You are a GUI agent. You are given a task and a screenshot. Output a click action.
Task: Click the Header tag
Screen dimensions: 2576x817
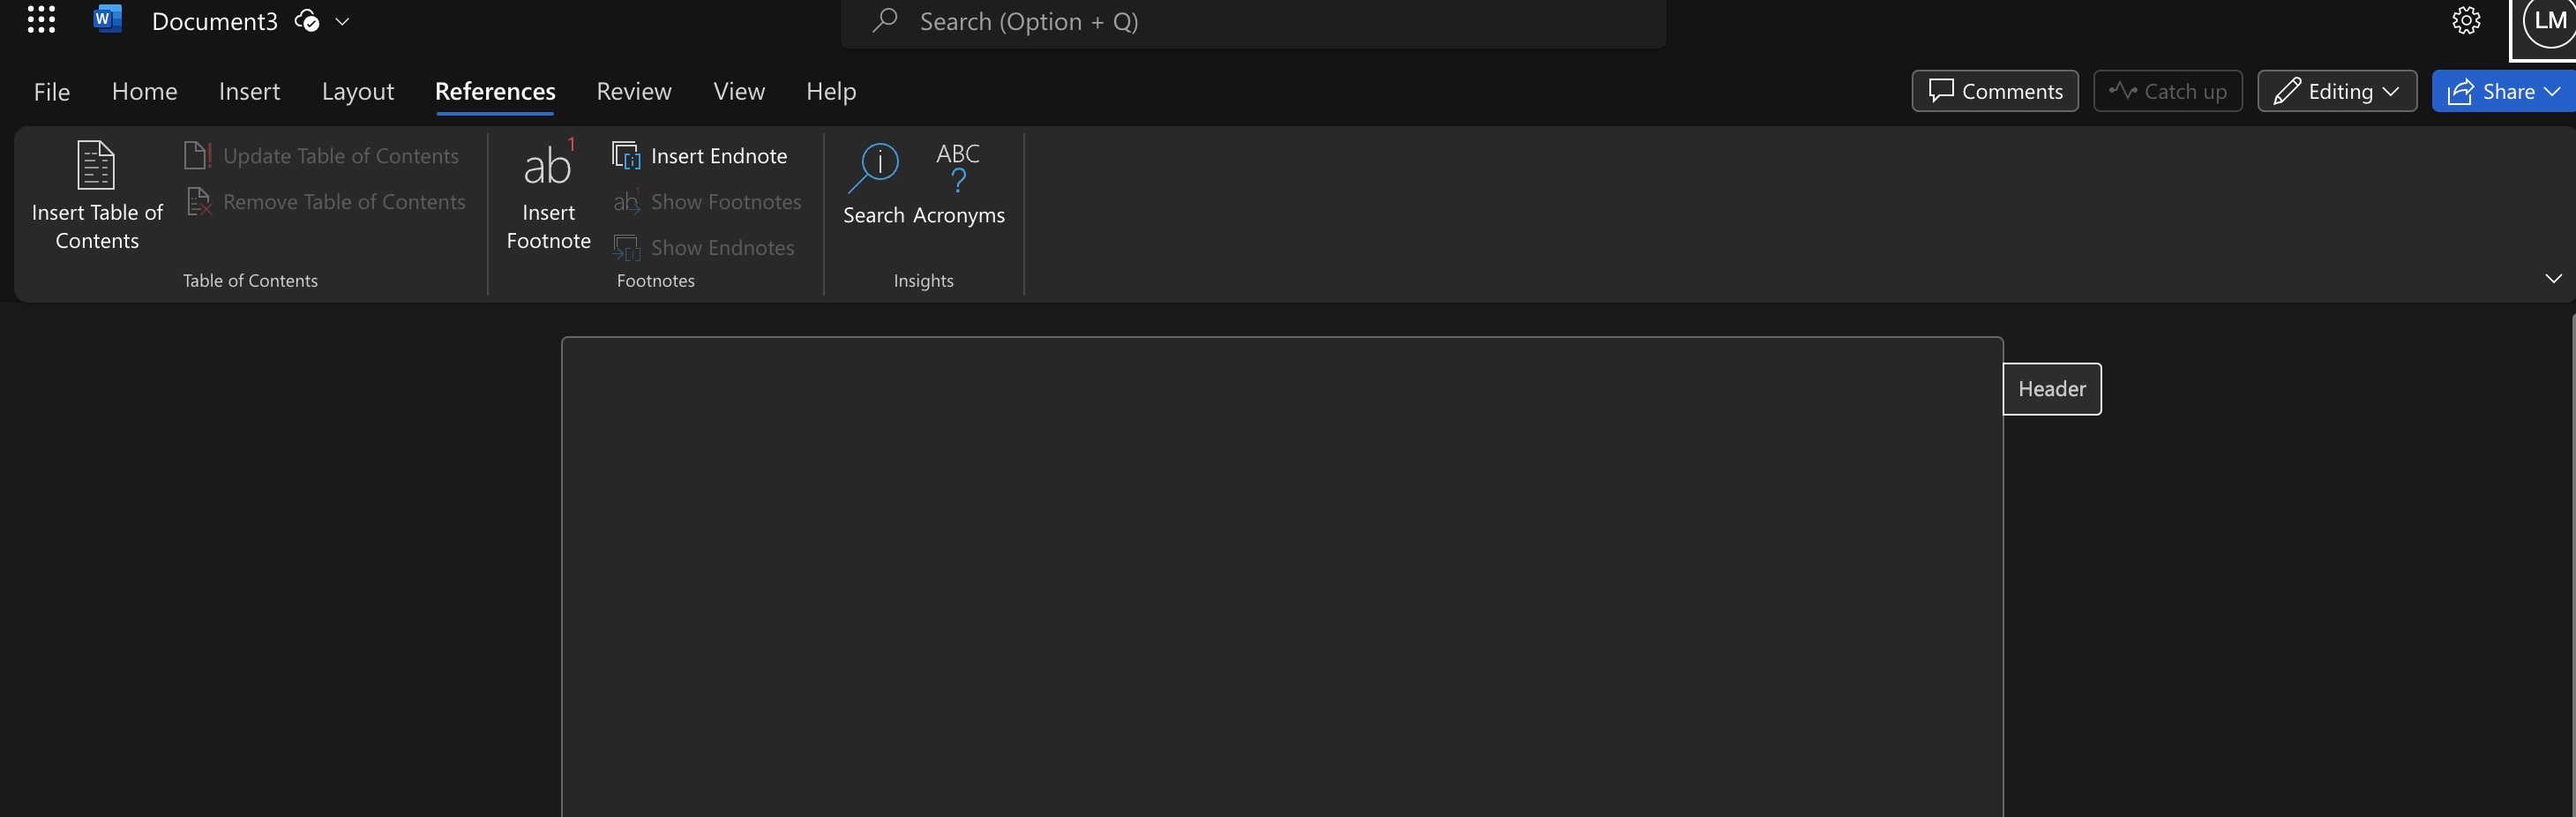click(x=2052, y=389)
